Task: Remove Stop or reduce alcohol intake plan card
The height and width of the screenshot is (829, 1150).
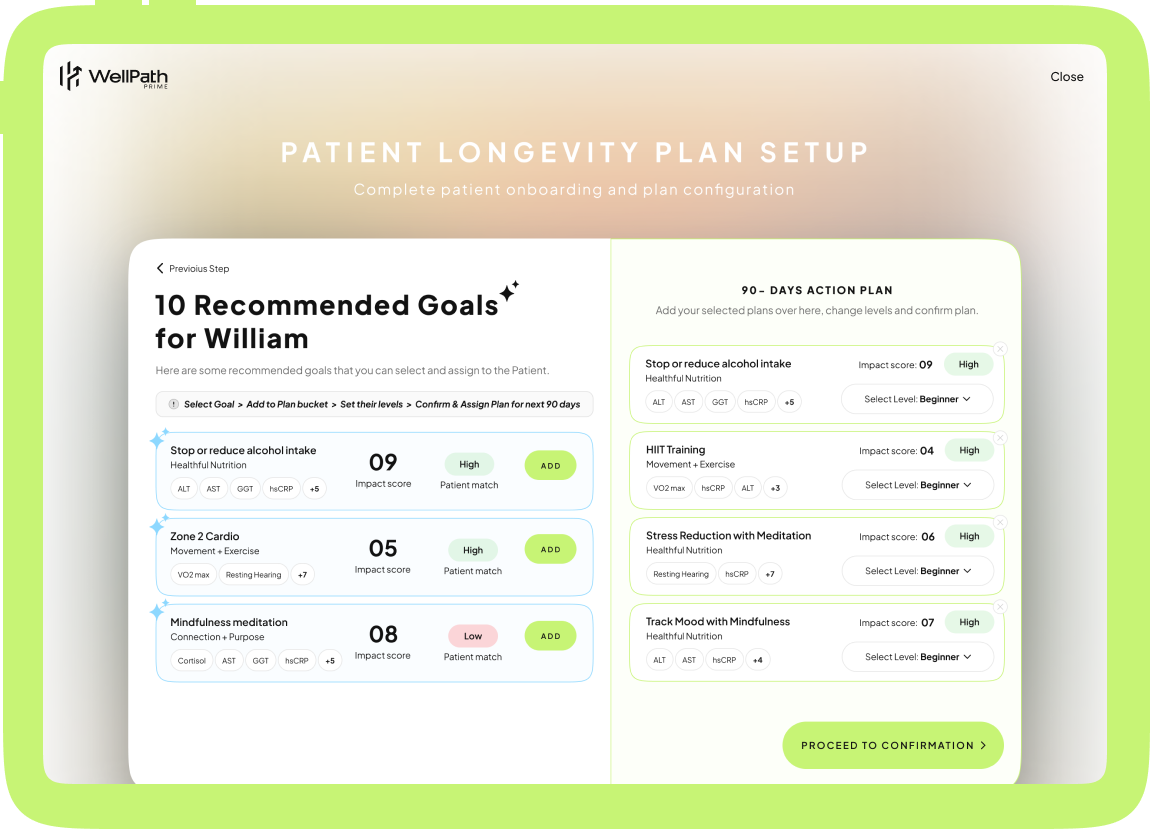Action: point(1000,349)
